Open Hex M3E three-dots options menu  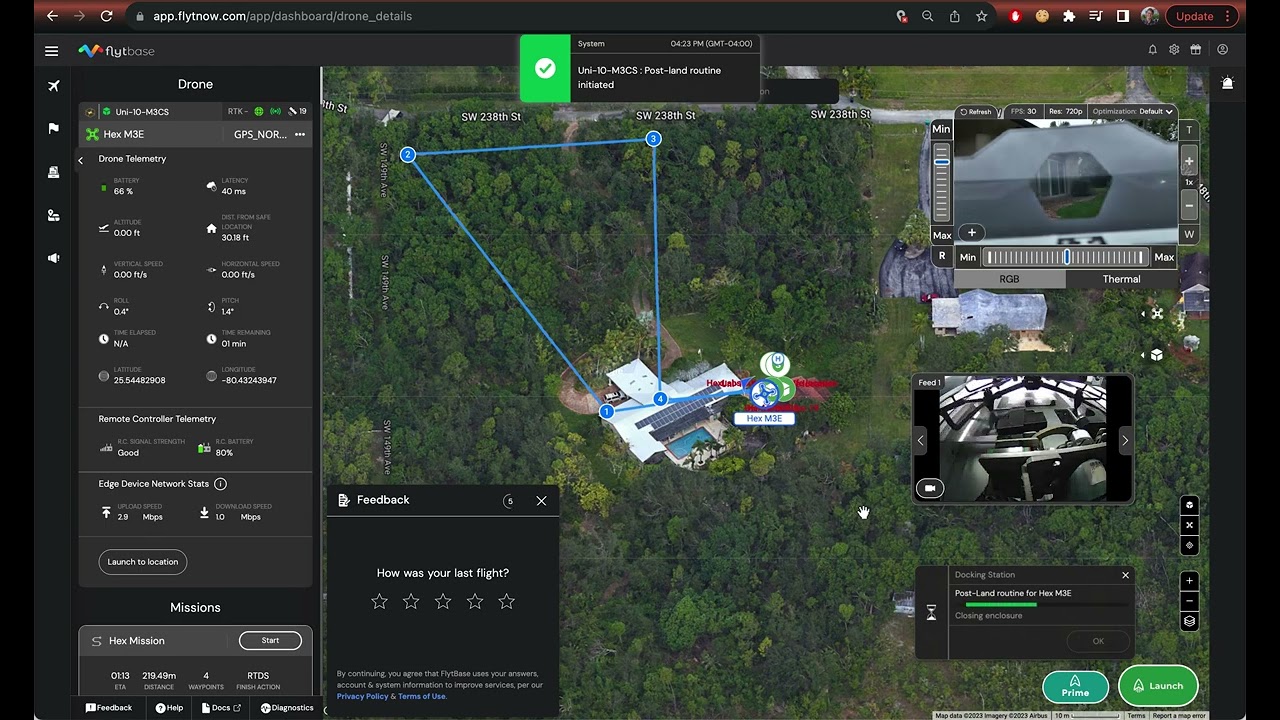pyautogui.click(x=299, y=134)
